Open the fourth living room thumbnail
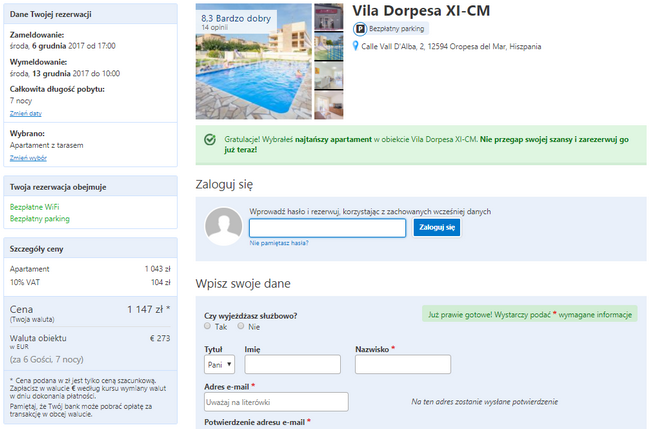The width and height of the screenshot is (650, 429). [329, 105]
